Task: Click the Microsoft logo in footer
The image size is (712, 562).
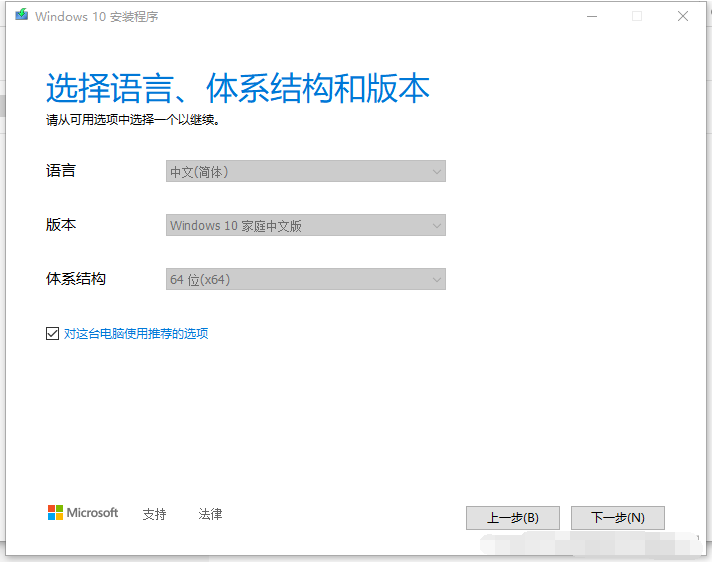Action: coord(83,513)
